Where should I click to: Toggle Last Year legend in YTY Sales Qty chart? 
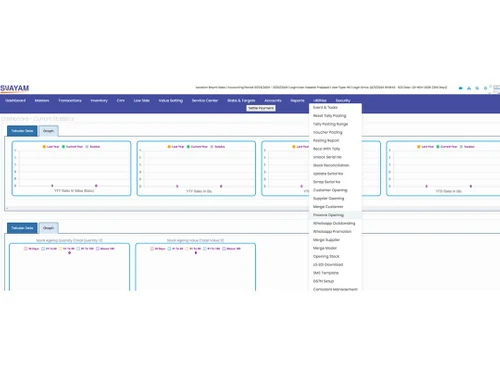176,147
